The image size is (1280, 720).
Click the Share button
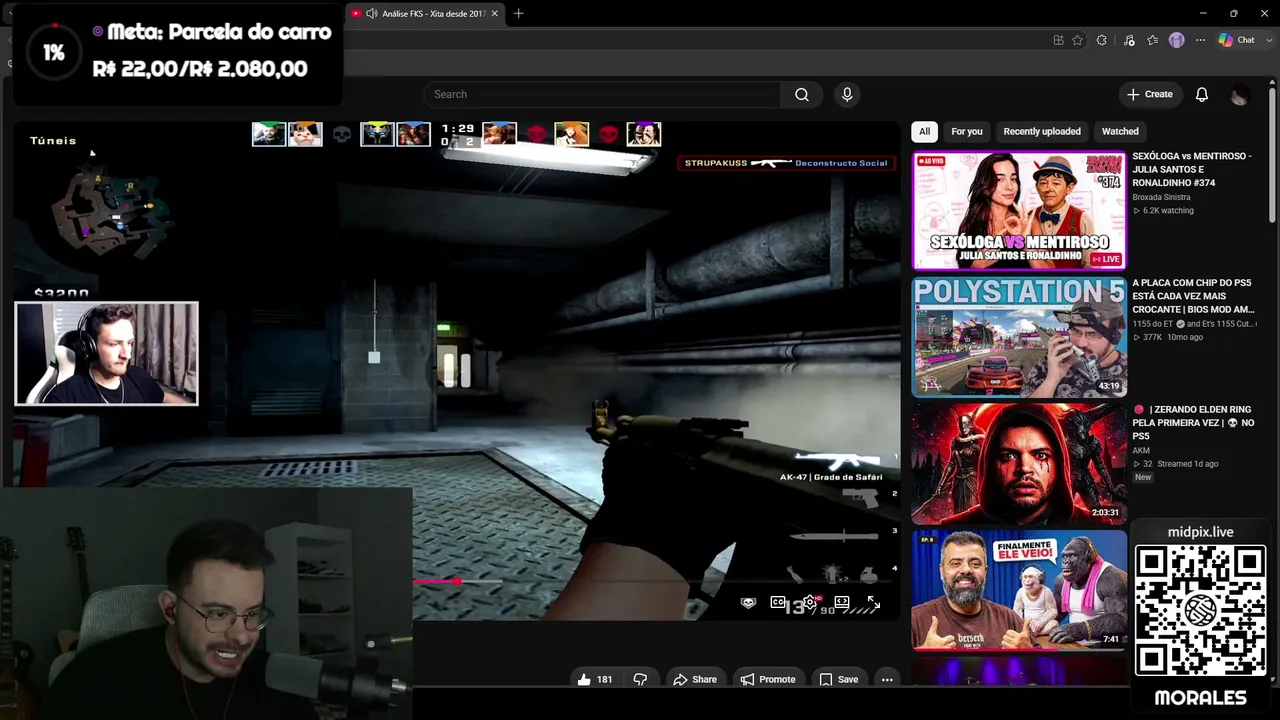click(695, 679)
